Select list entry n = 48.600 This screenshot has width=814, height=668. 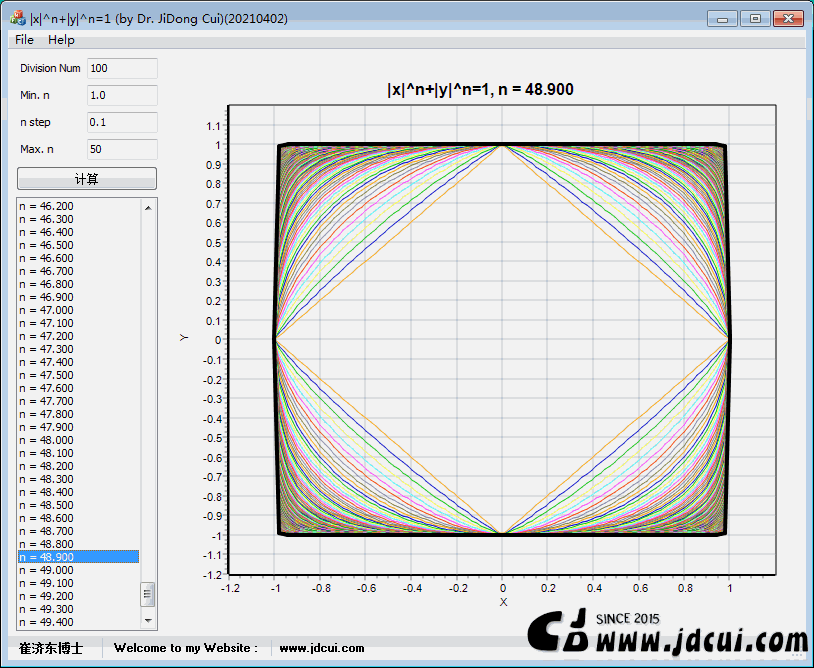pyautogui.click(x=78, y=518)
